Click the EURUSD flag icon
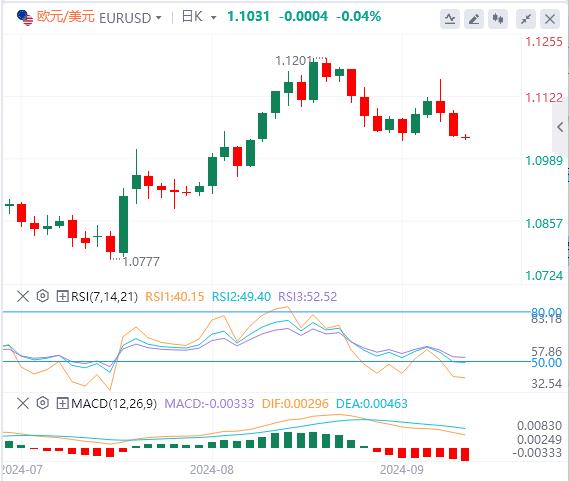This screenshot has height=481, width=569. tap(25, 17)
